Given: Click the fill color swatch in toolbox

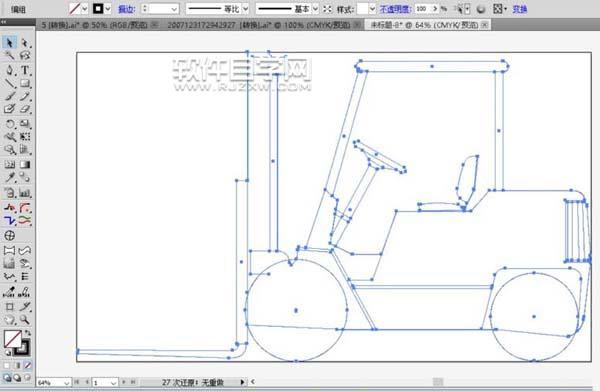Looking at the screenshot, I should pos(12,339).
